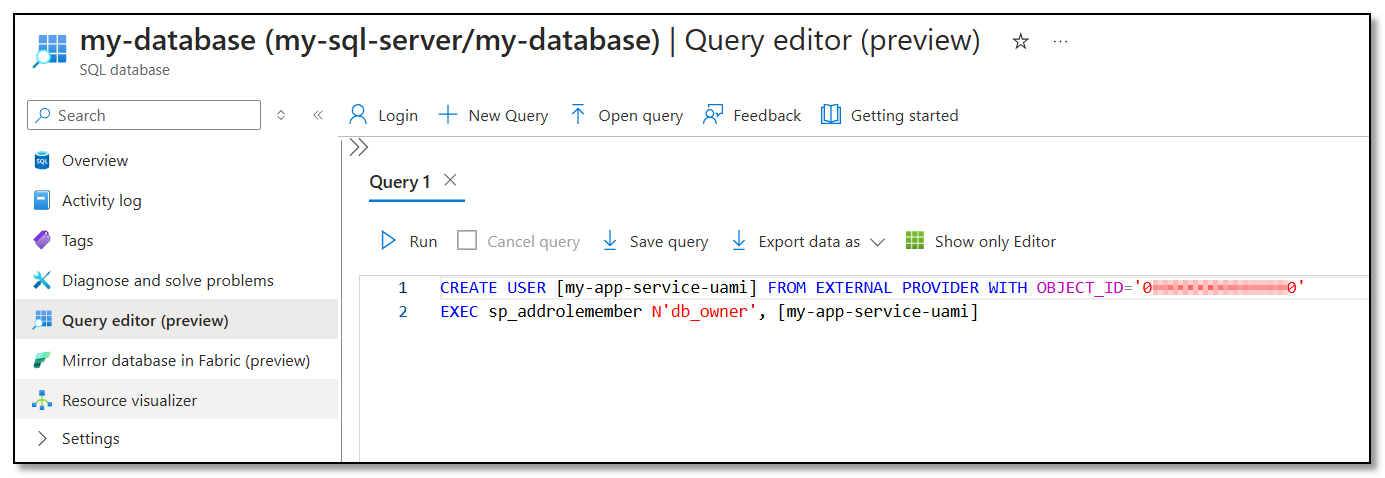
Task: Click the magnifier icon in sidebar search
Action: (x=43, y=115)
